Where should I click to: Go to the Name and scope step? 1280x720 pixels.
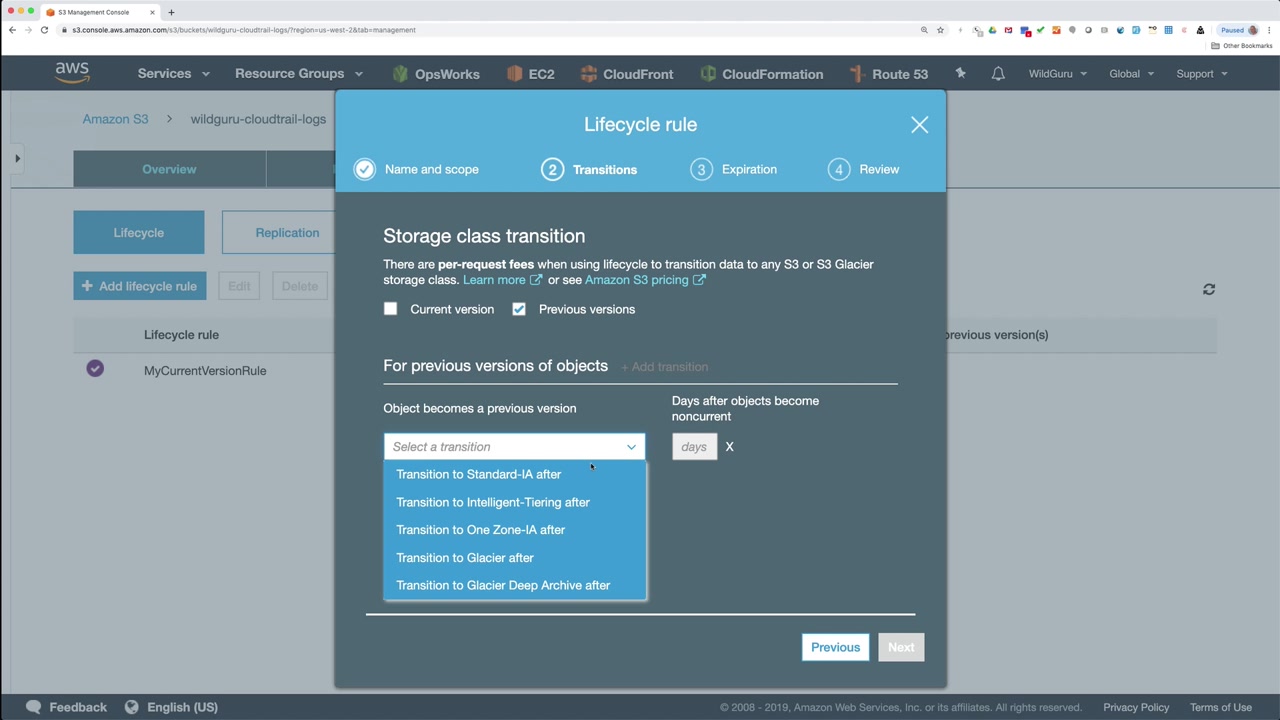coord(416,169)
